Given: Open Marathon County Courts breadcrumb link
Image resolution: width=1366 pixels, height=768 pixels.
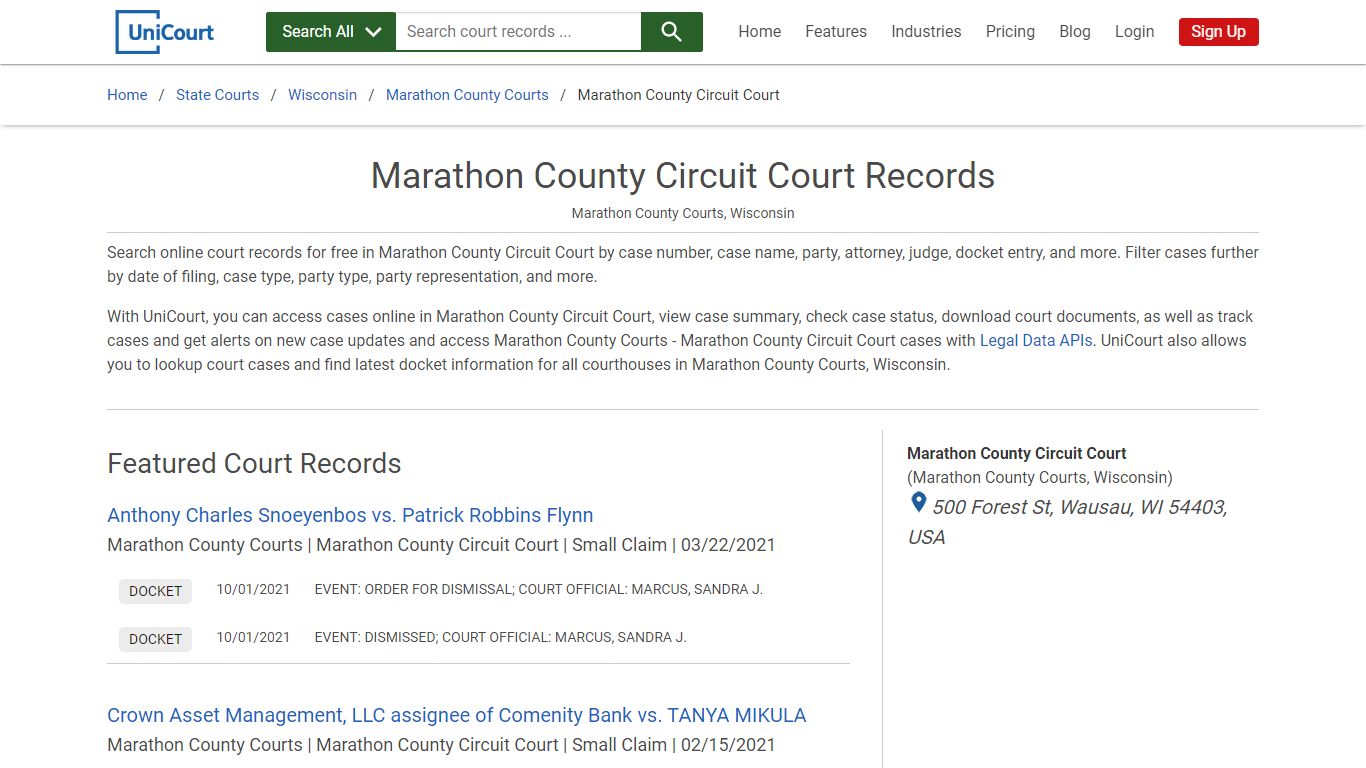Looking at the screenshot, I should (x=467, y=95).
